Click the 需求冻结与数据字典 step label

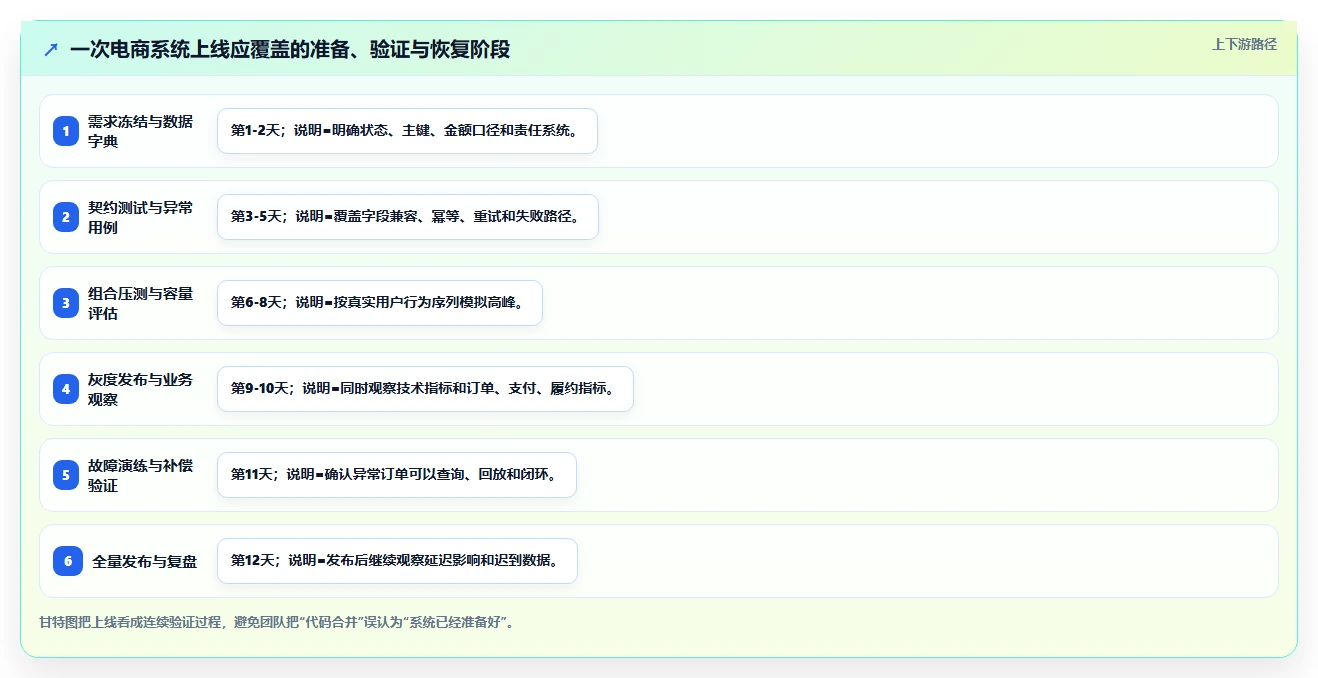point(140,131)
